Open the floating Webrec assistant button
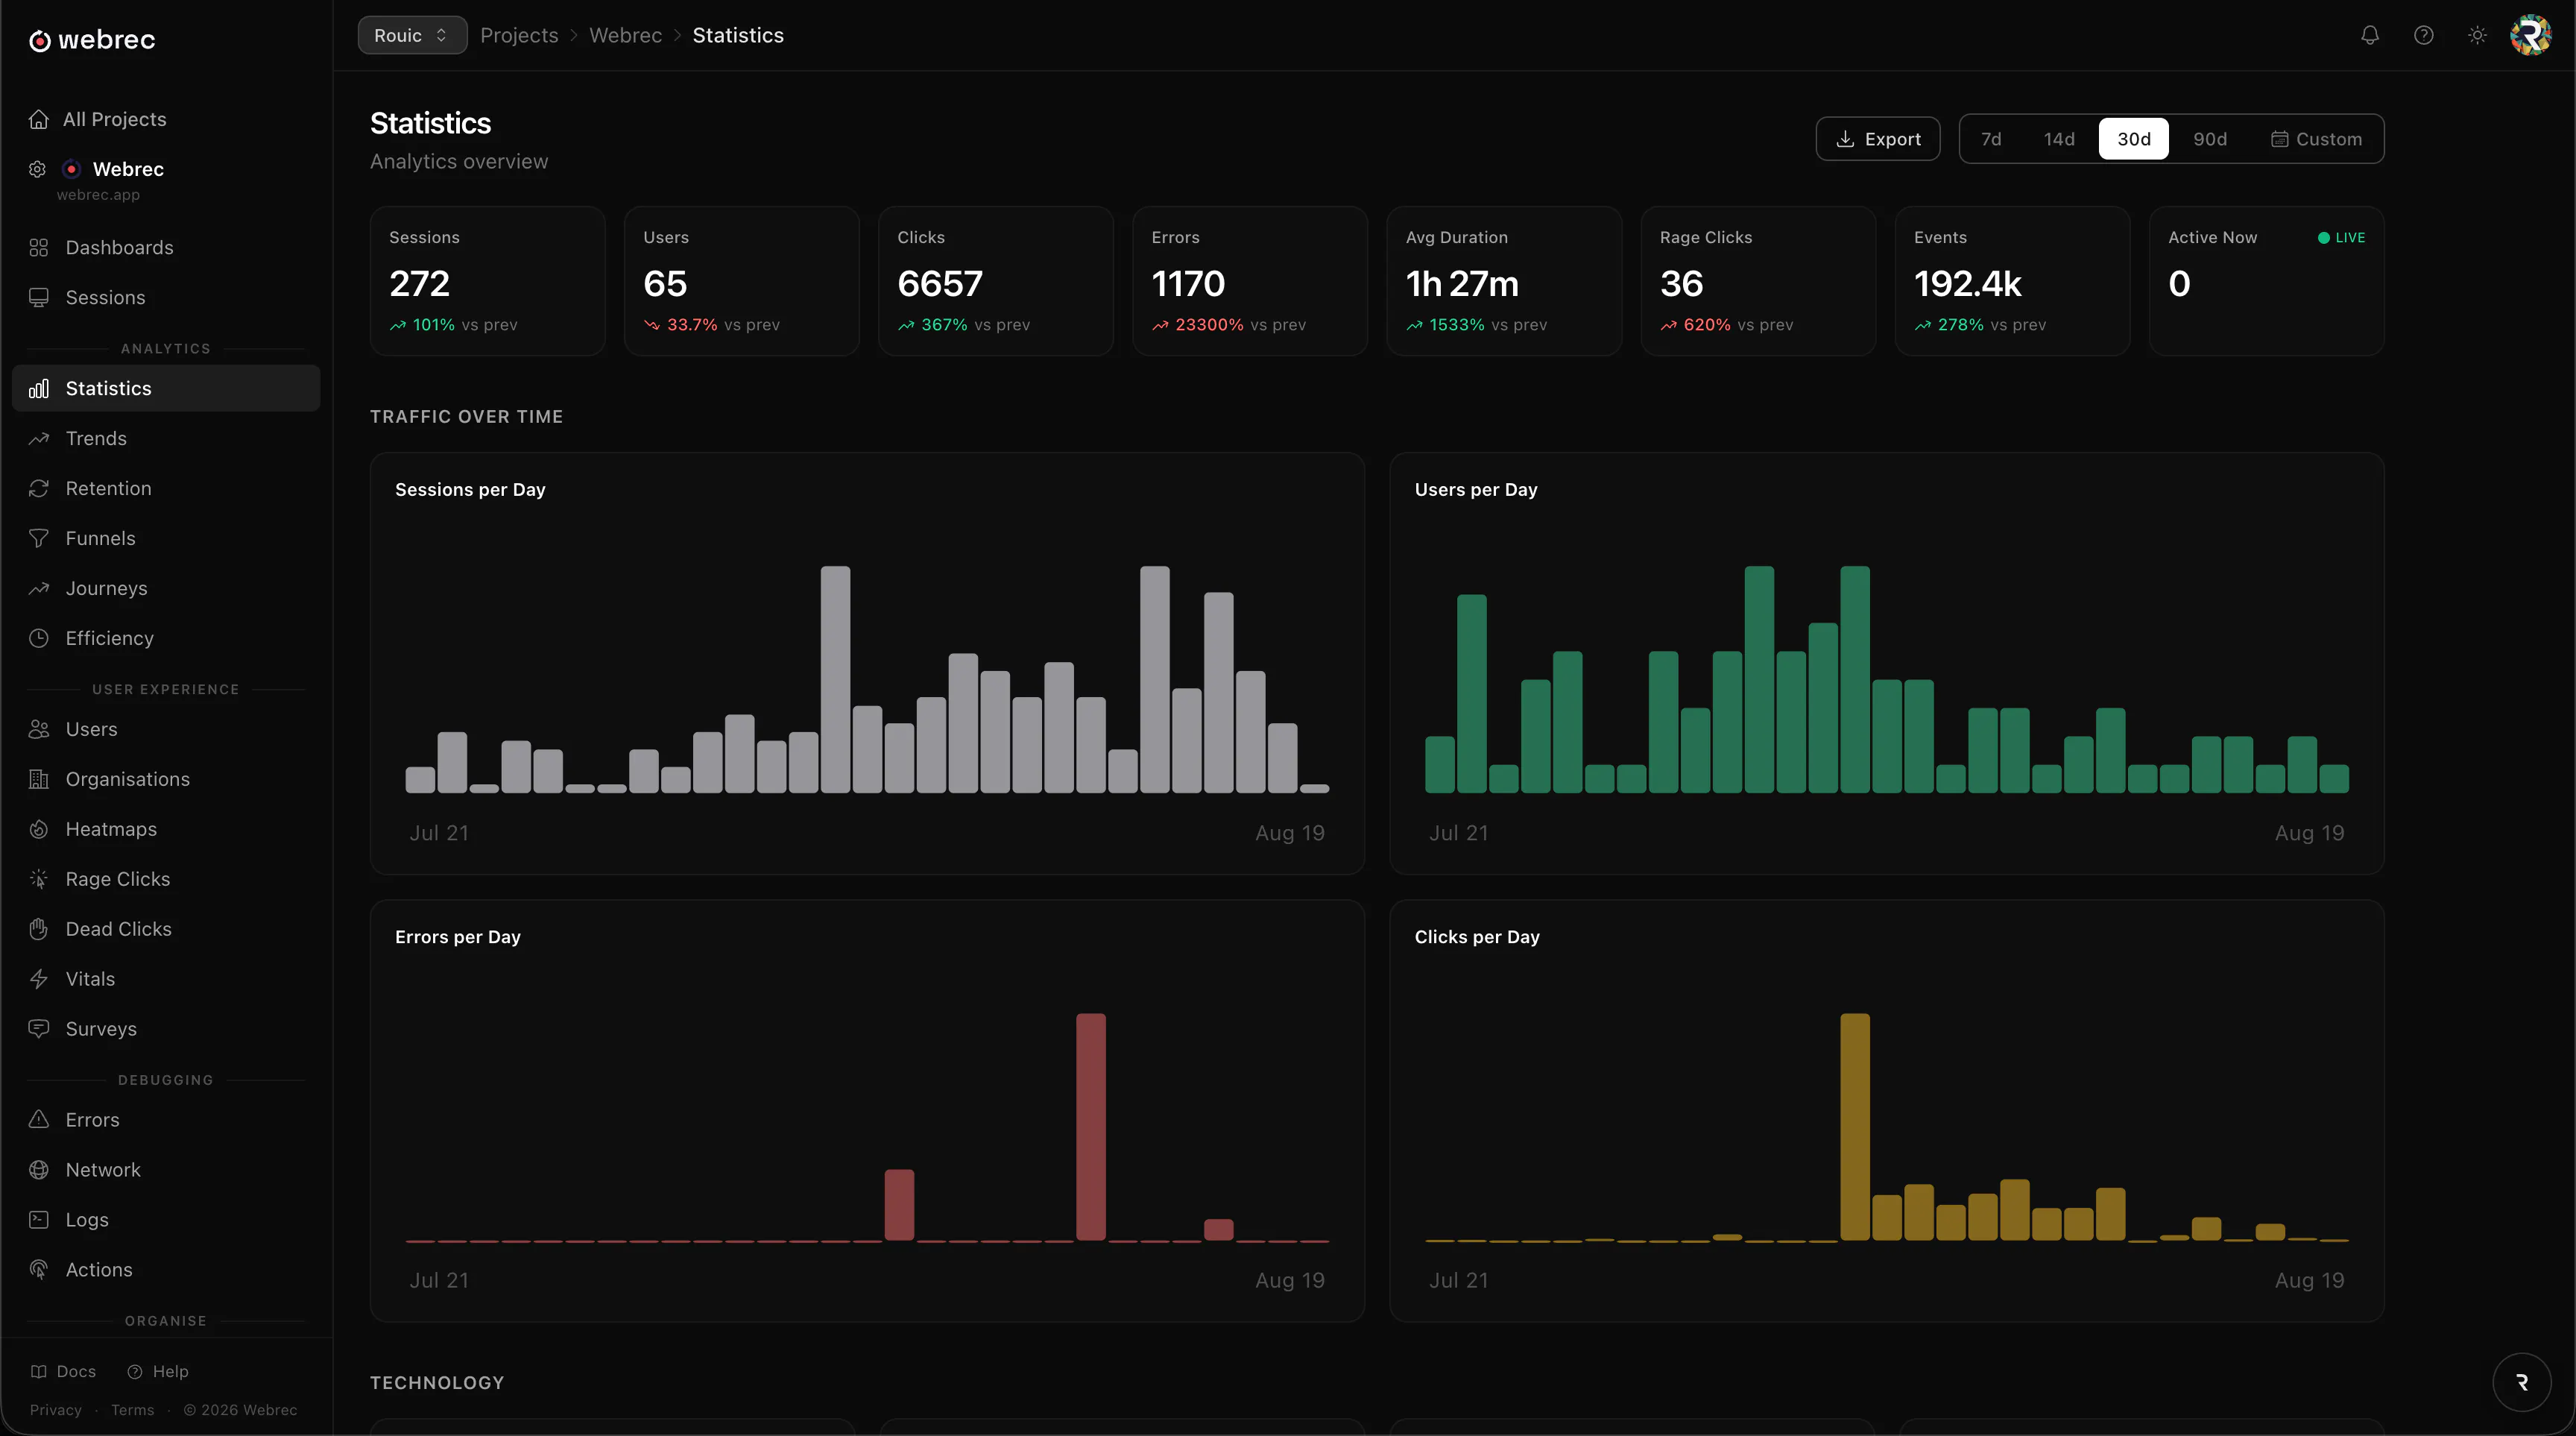The height and width of the screenshot is (1436, 2576). click(x=2522, y=1382)
